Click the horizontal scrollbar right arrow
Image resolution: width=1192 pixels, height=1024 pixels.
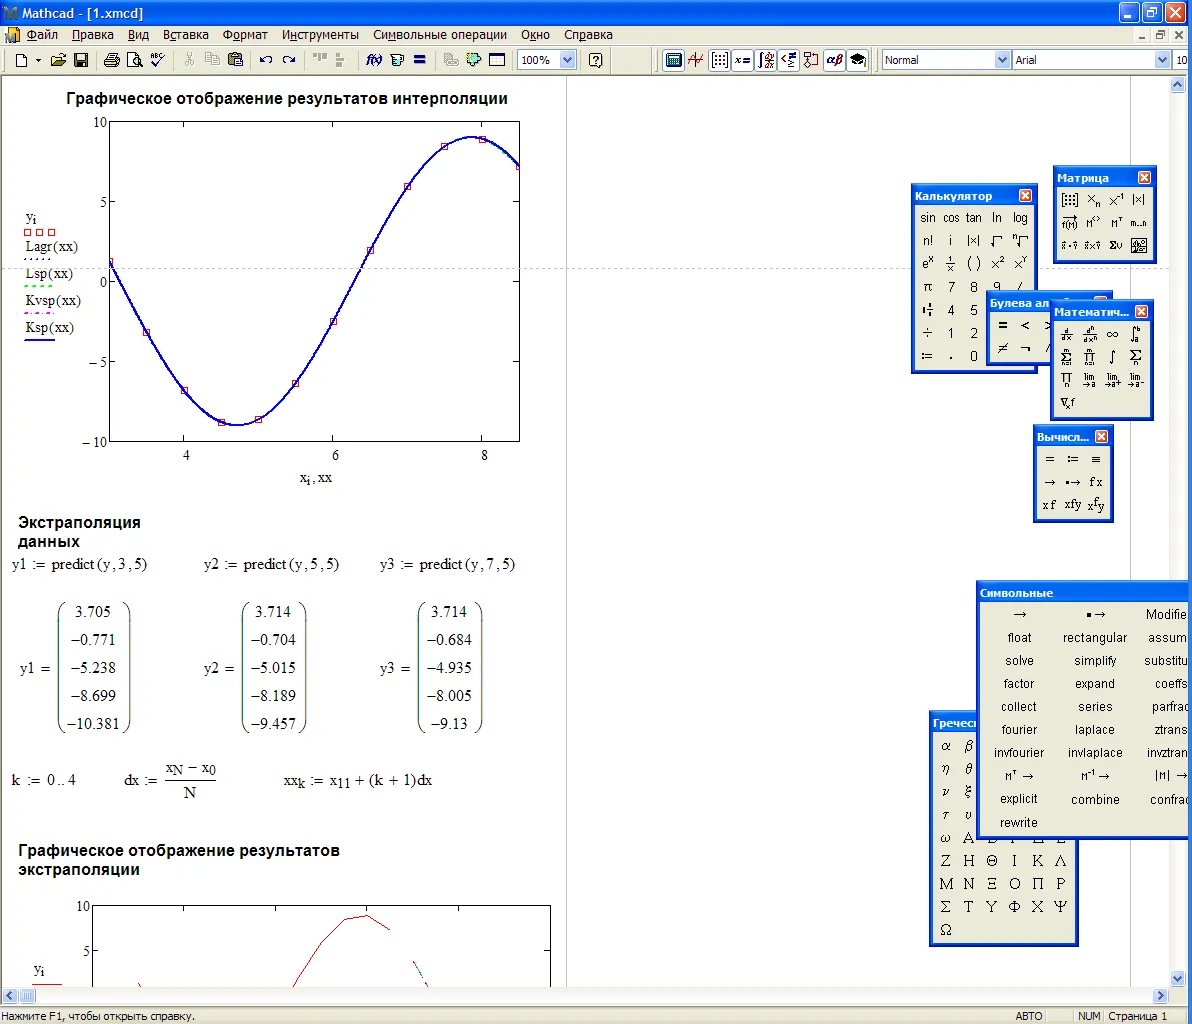click(x=1161, y=996)
